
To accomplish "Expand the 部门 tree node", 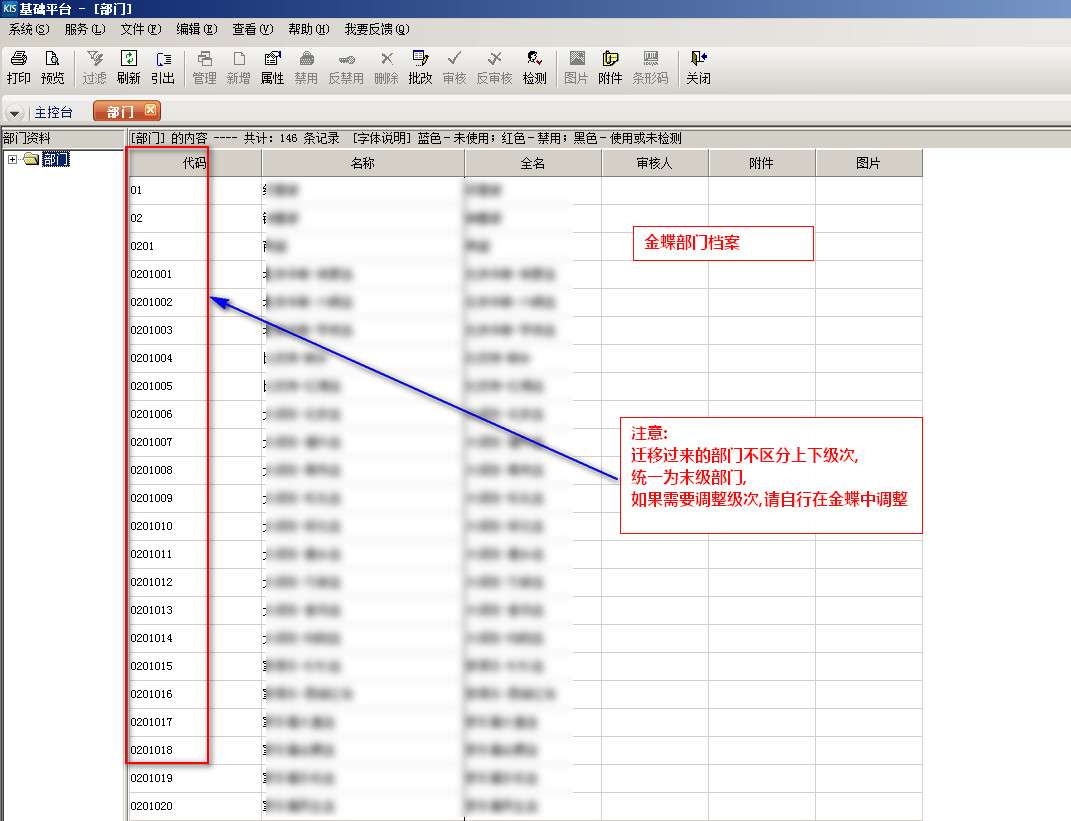I will tap(12, 160).
